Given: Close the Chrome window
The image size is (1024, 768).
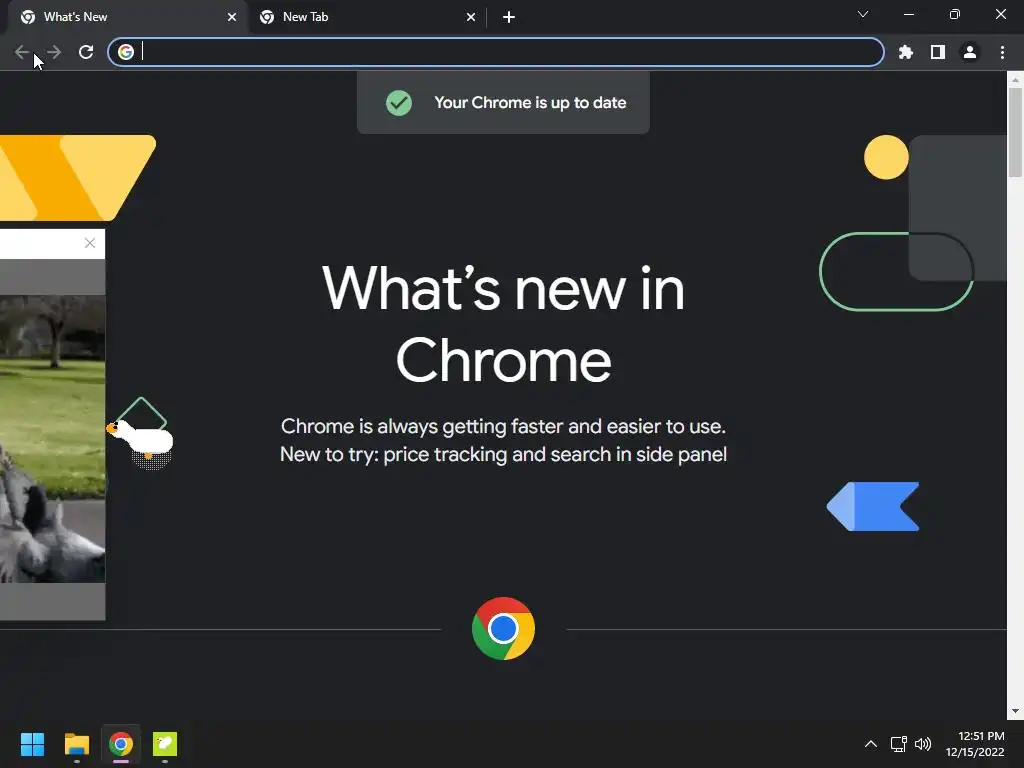Looking at the screenshot, I should (x=1000, y=14).
